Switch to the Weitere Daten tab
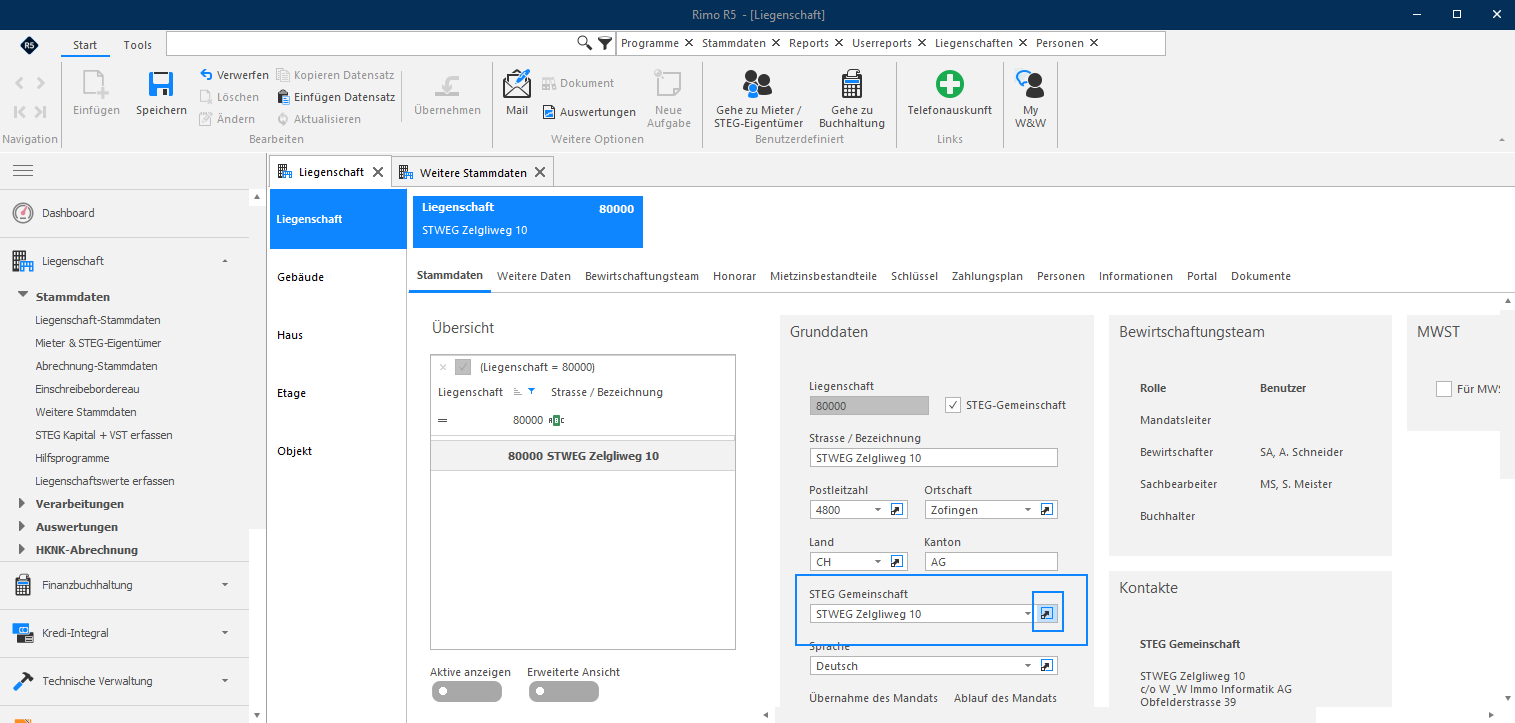Screen dimensions: 1515x723 pyautogui.click(x=534, y=276)
